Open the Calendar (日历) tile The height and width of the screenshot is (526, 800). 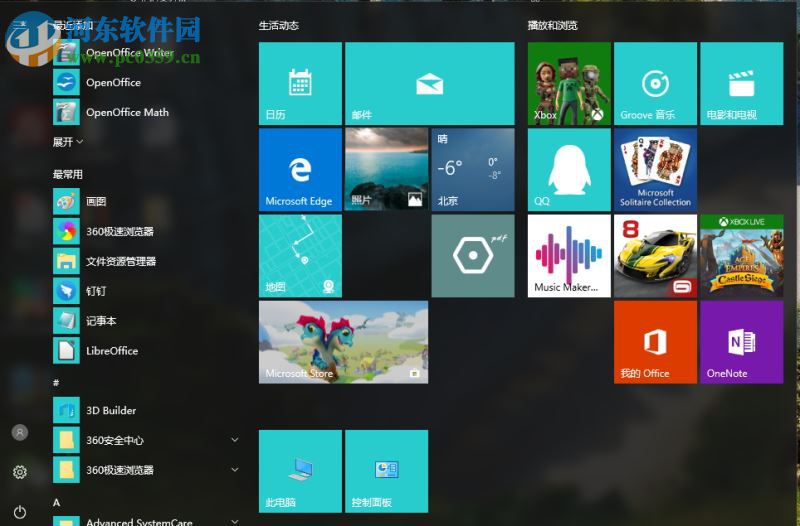[x=300, y=83]
